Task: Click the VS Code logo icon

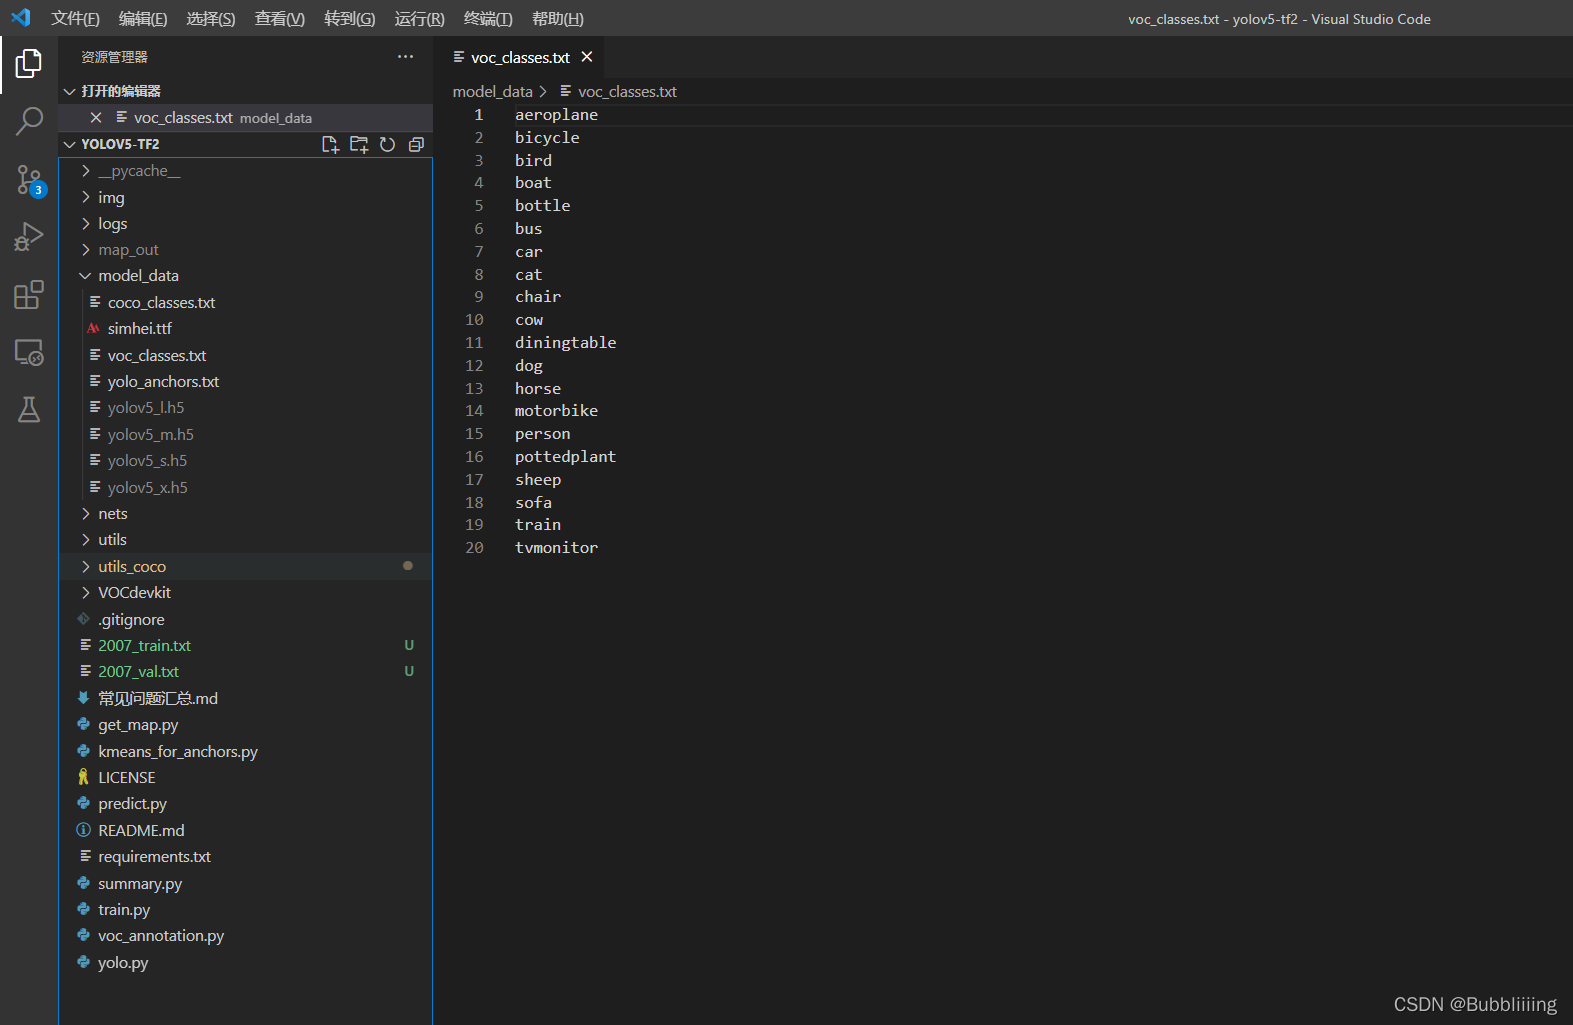Action: [x=21, y=18]
